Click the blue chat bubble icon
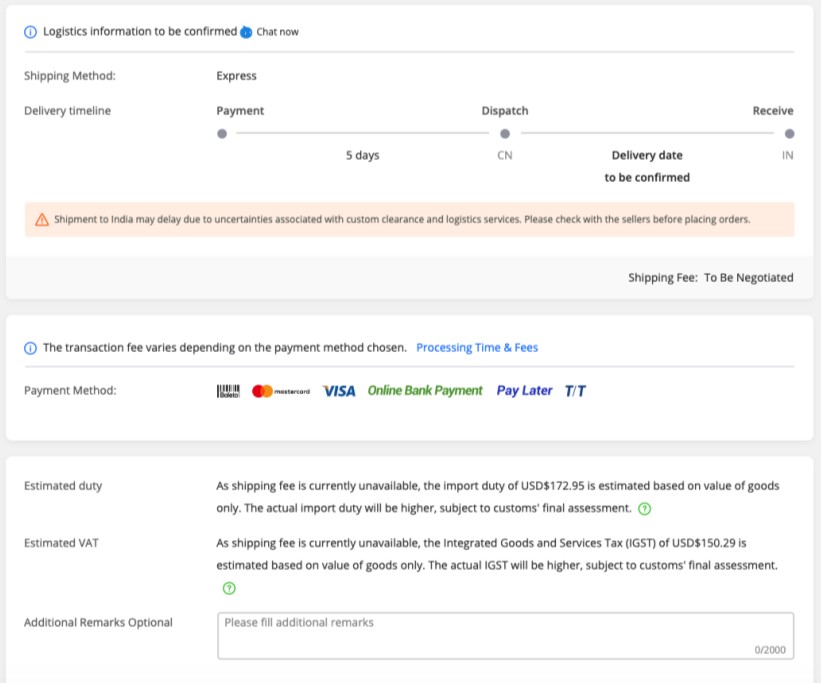This screenshot has width=821, height=683. 246,32
